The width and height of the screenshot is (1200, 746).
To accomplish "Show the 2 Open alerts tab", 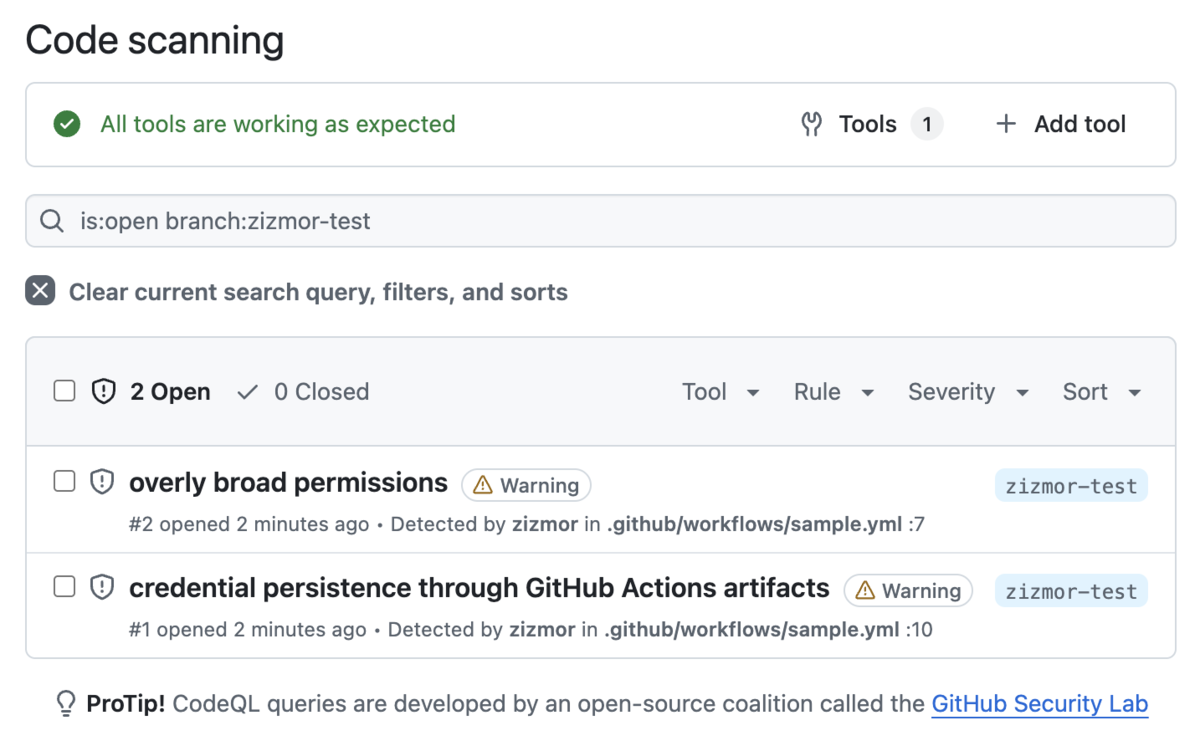I will pos(151,392).
